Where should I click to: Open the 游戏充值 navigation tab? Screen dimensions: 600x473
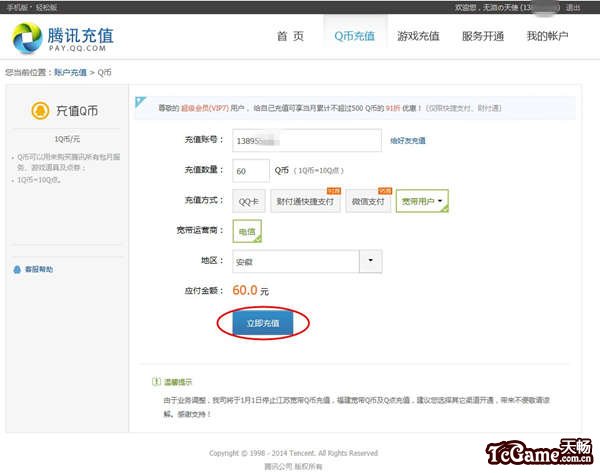[418, 36]
